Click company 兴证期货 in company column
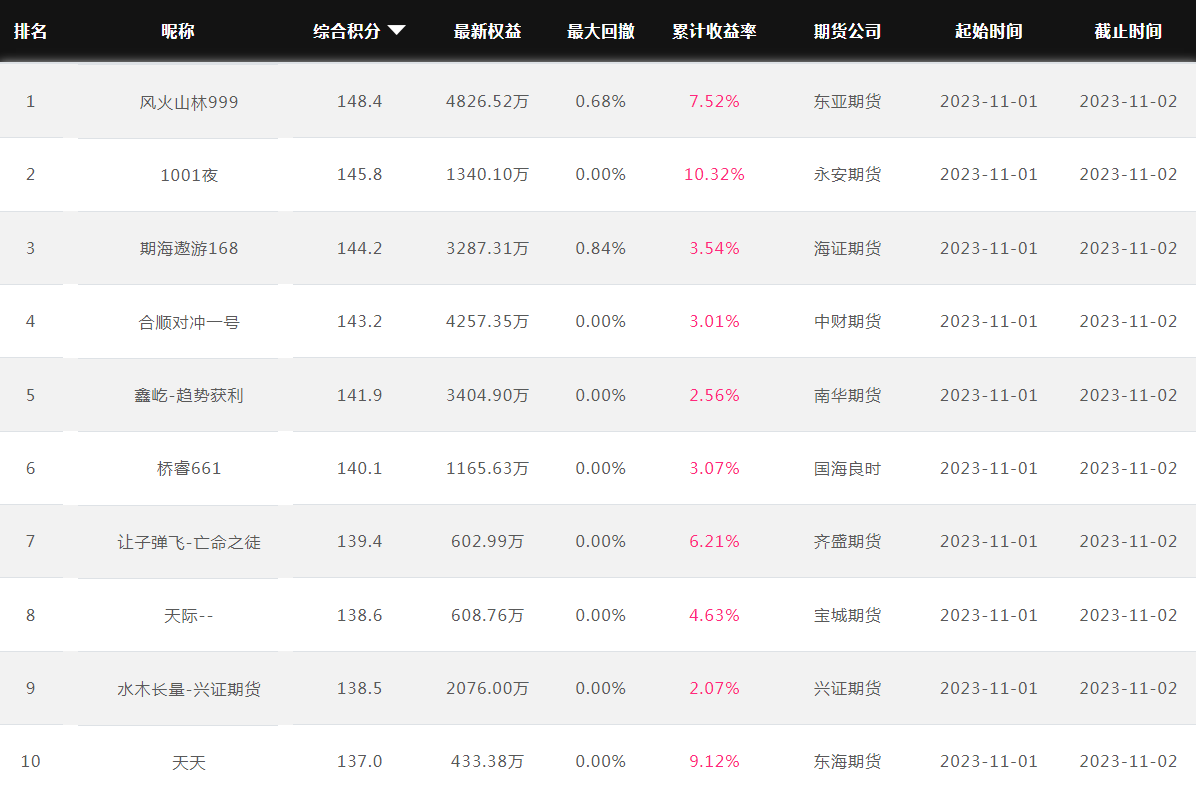The height and width of the screenshot is (796, 1196). point(847,688)
